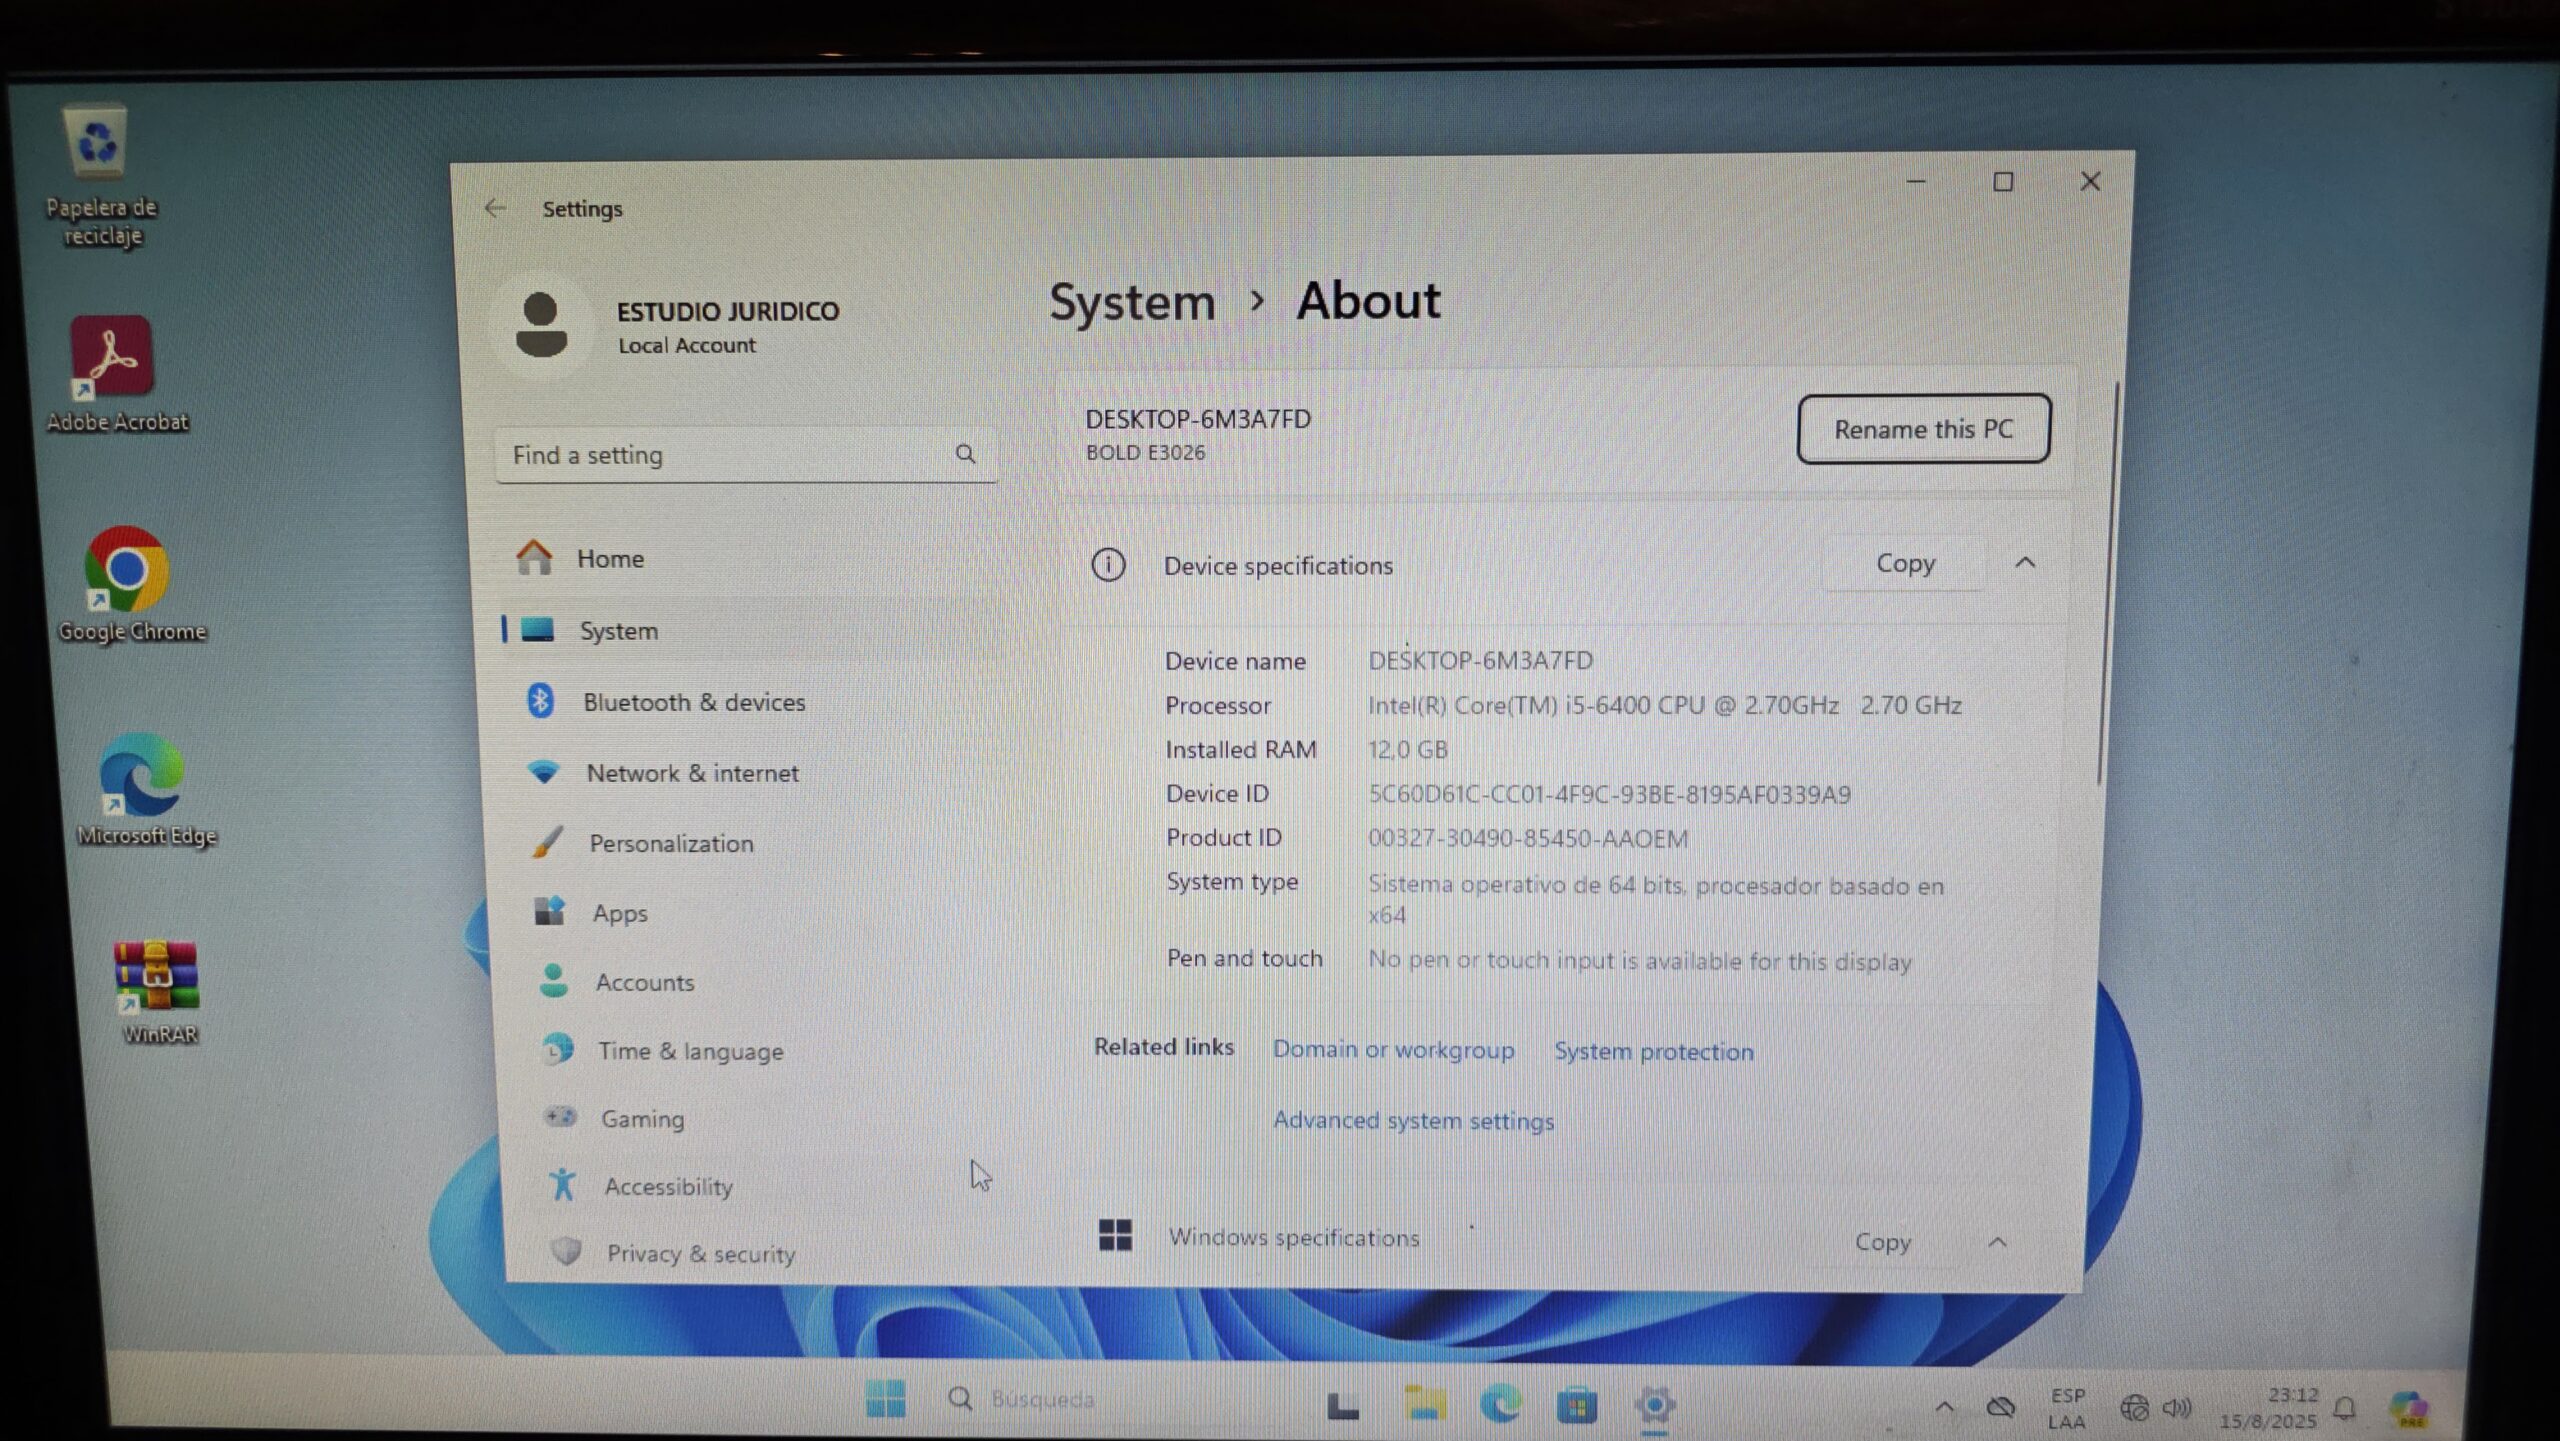Minimize the Settings window

tap(1916, 182)
